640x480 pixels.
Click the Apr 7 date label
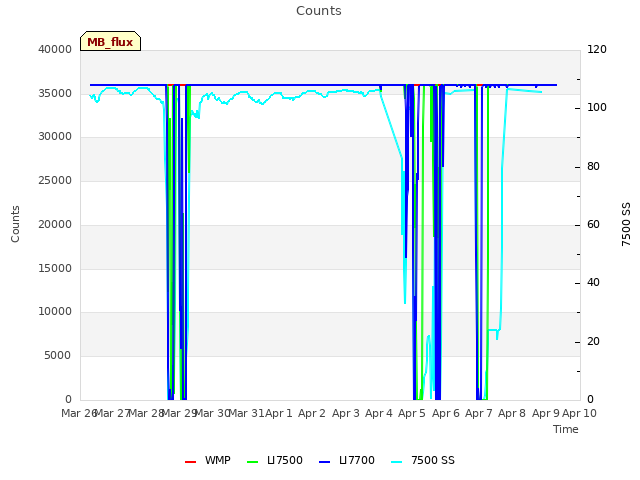tap(479, 413)
